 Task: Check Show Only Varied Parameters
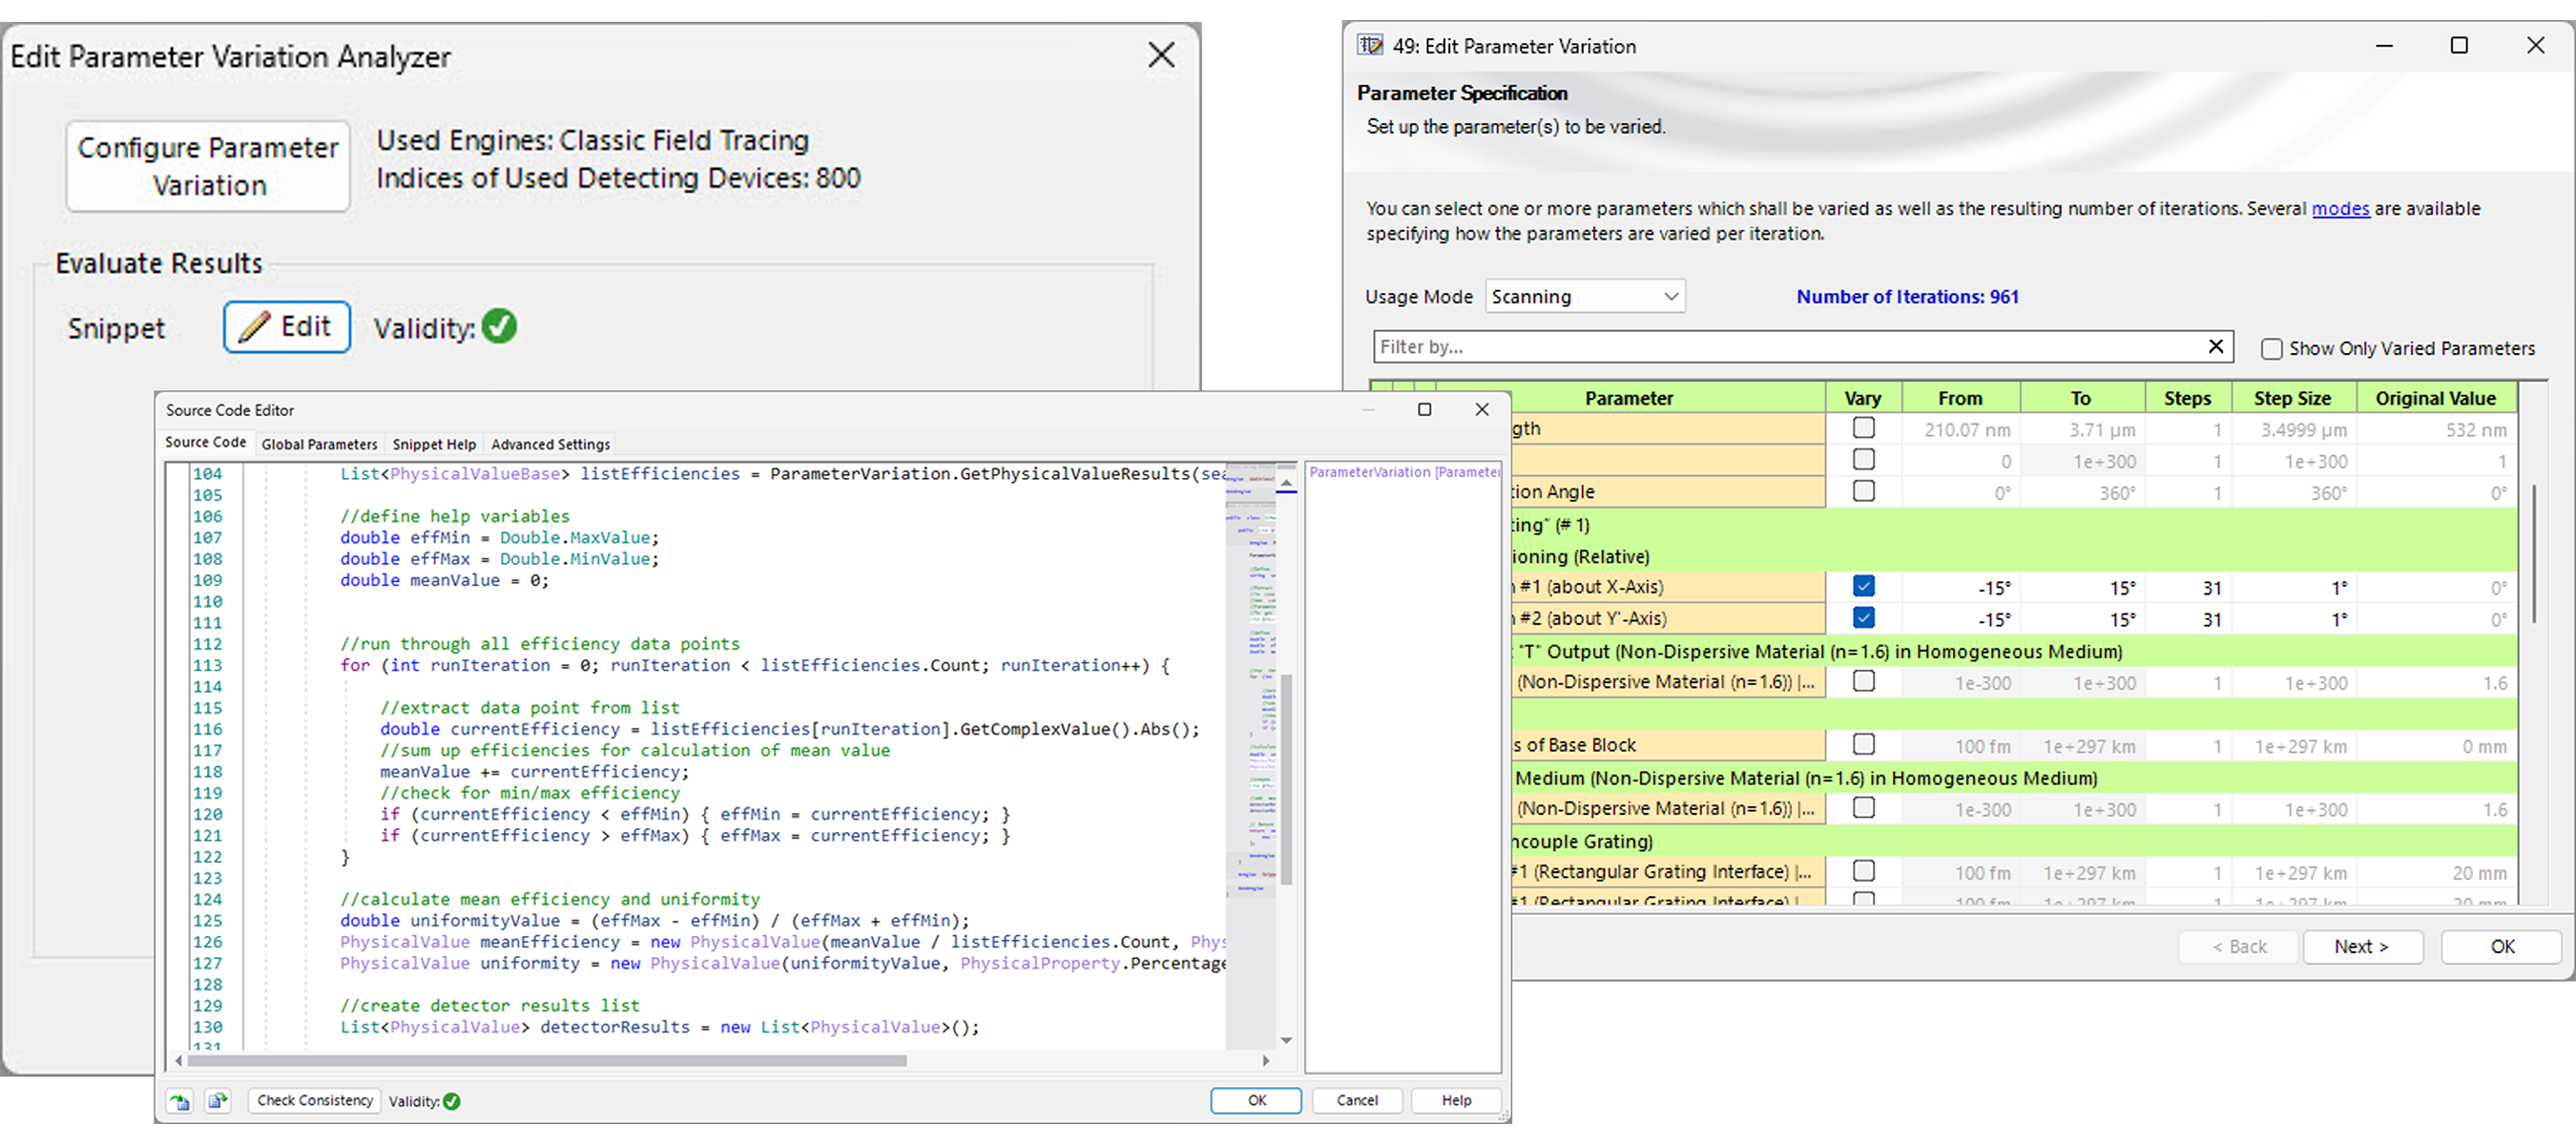[2271, 348]
